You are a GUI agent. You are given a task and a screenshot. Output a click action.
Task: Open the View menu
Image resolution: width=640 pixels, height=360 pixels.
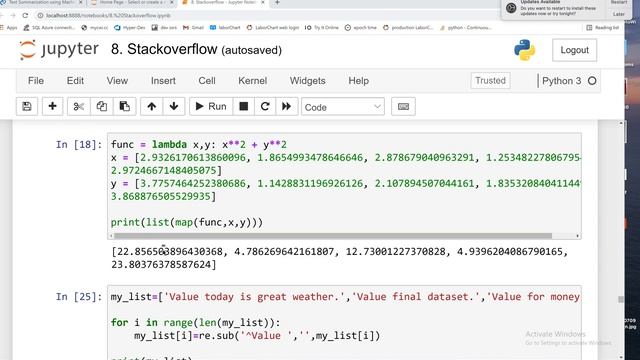(x=117, y=81)
